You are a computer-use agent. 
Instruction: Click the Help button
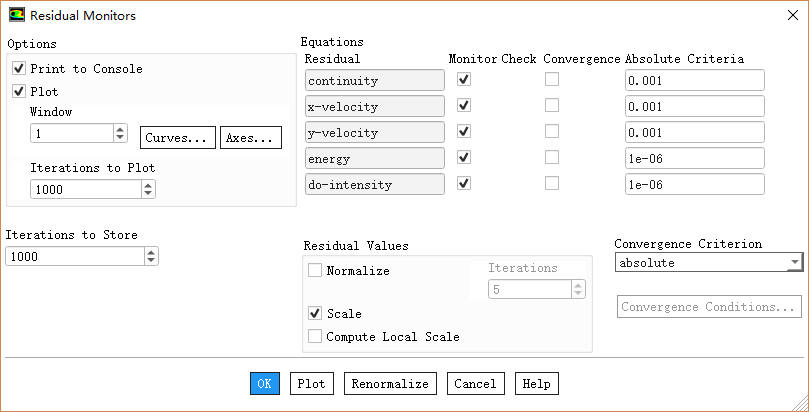pos(536,384)
